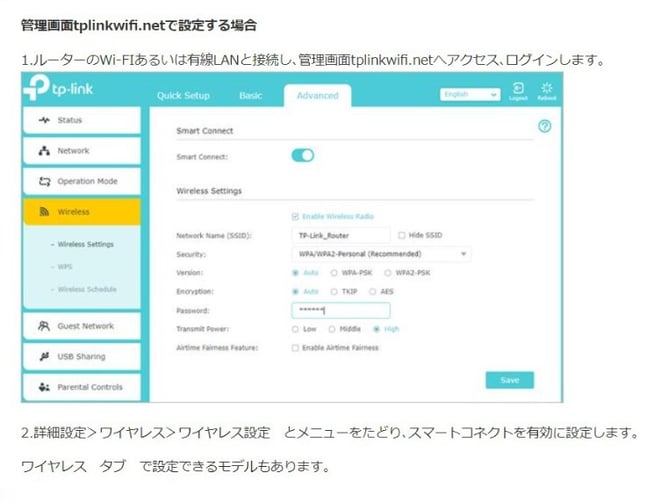Click the Wireless Settings section heading

209,191
